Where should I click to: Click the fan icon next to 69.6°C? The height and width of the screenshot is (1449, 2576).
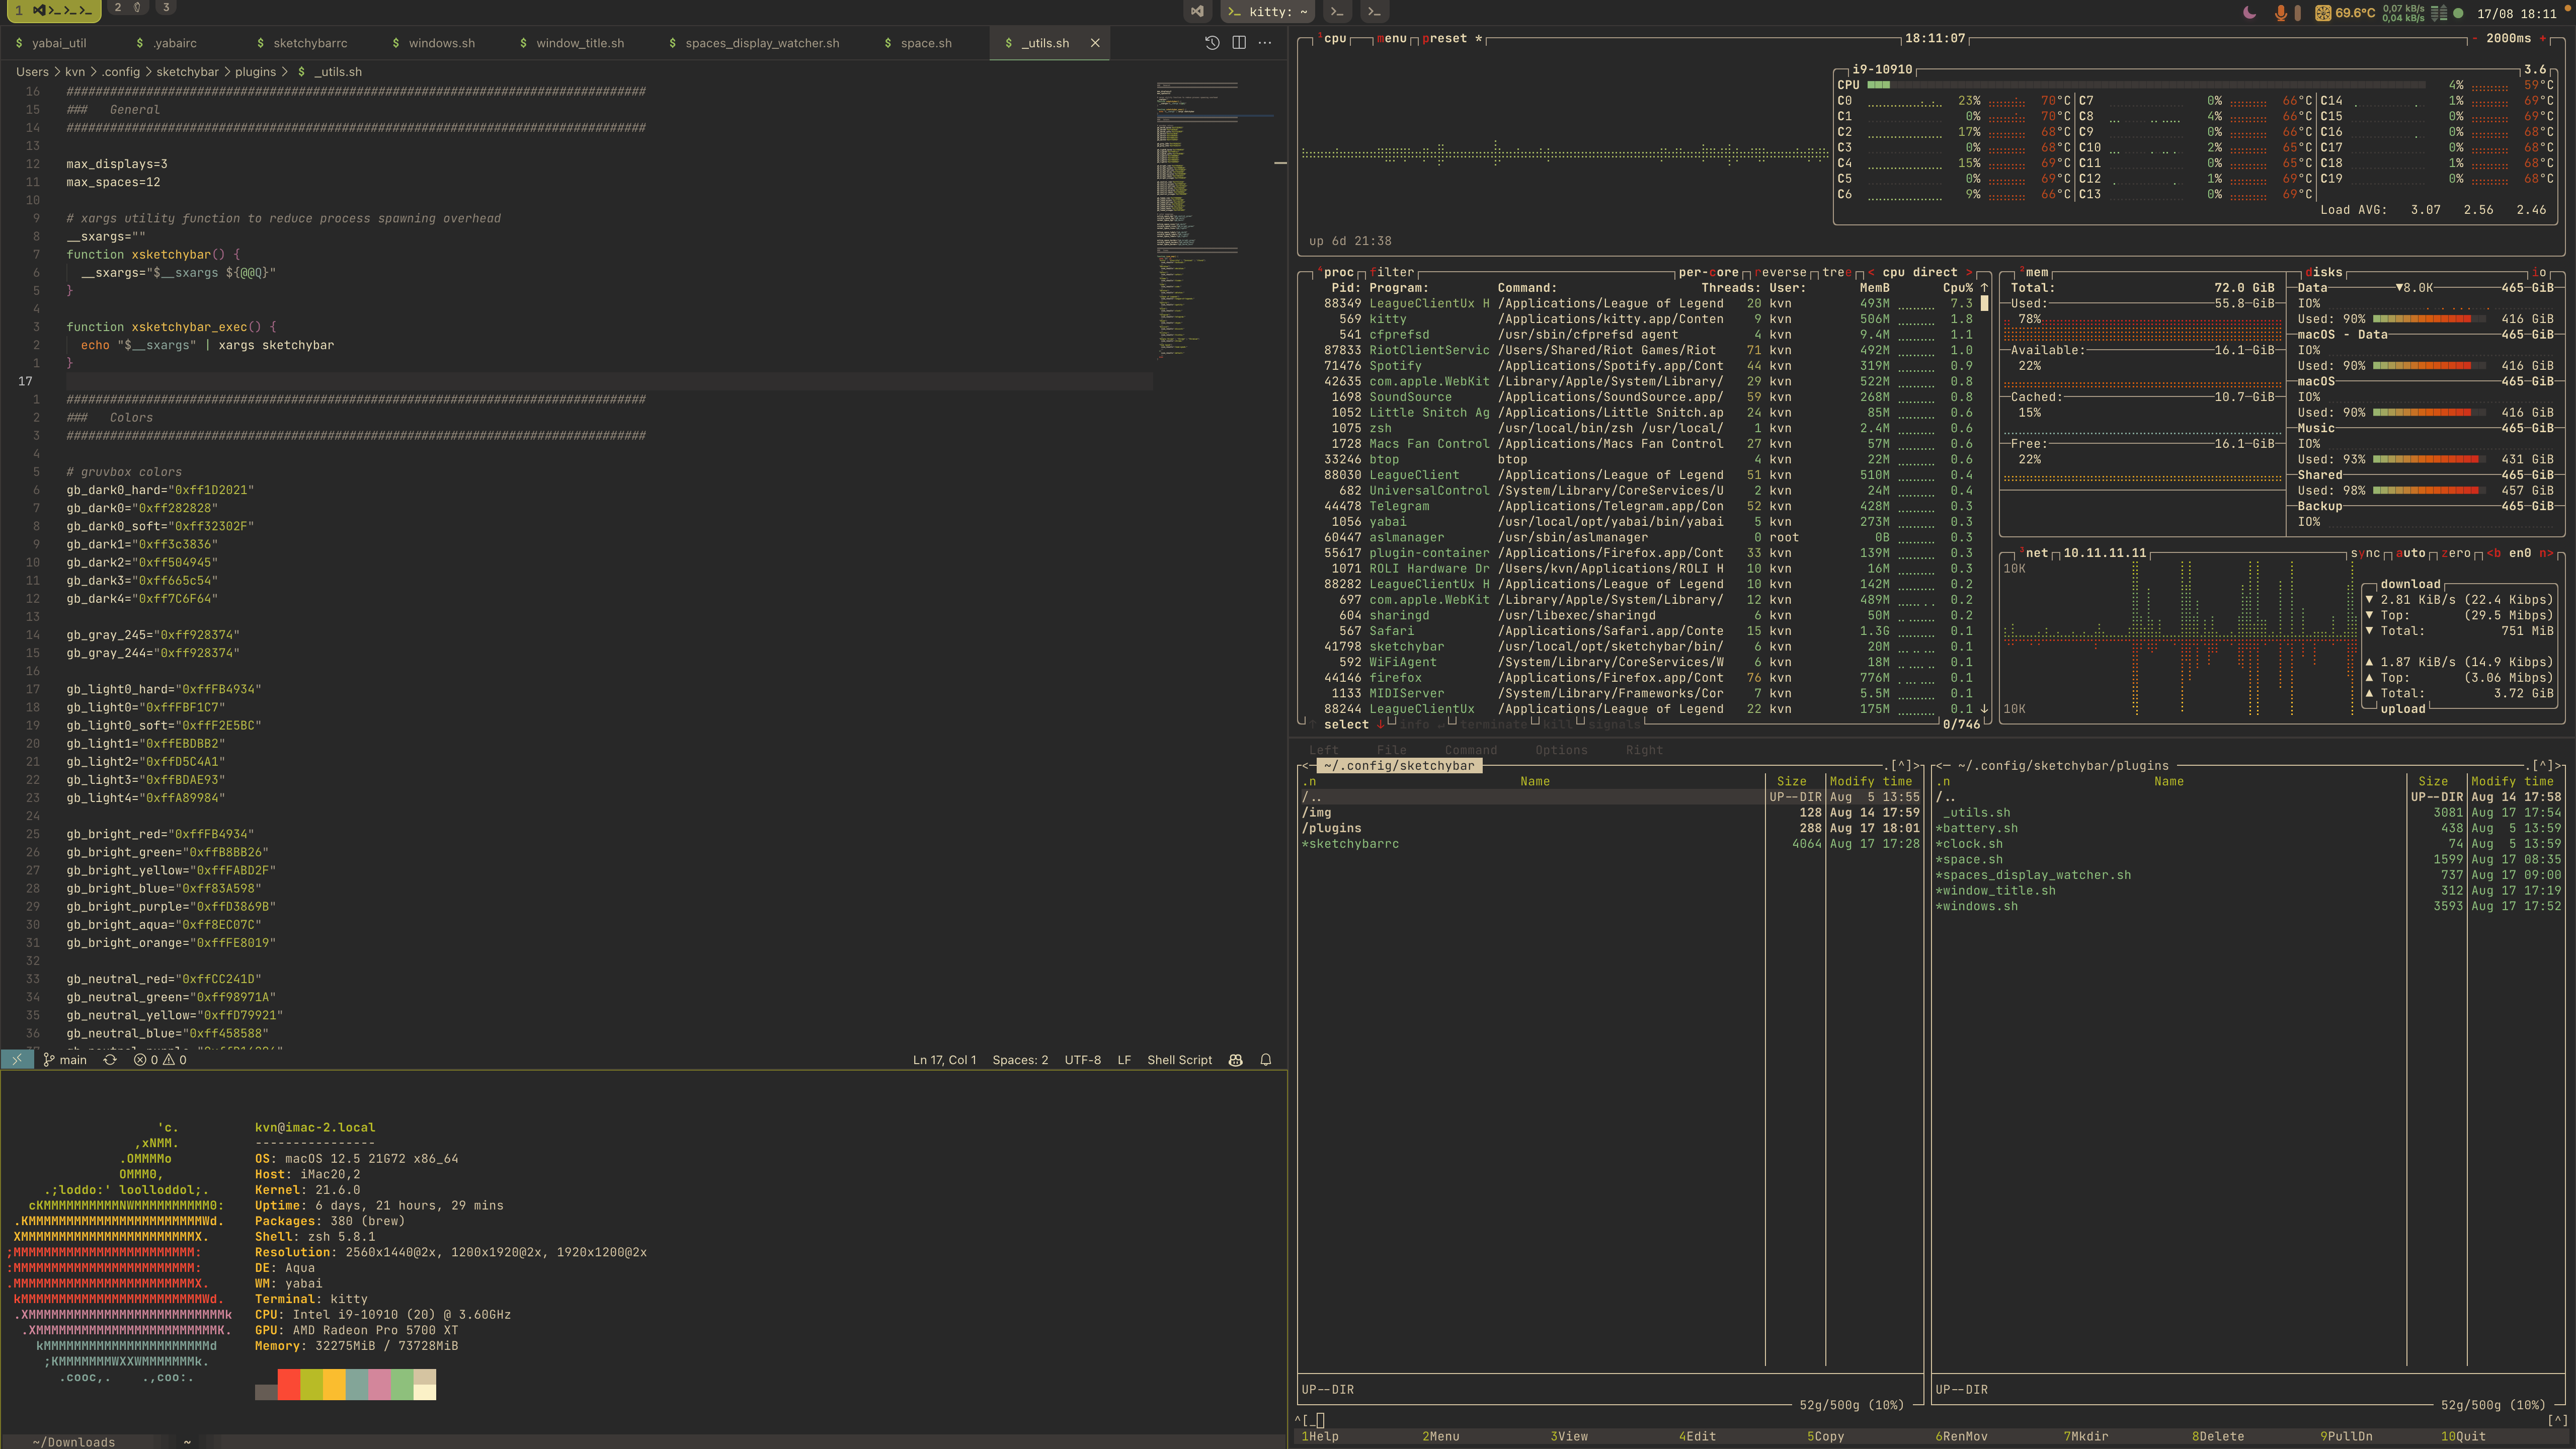[x=2325, y=12]
